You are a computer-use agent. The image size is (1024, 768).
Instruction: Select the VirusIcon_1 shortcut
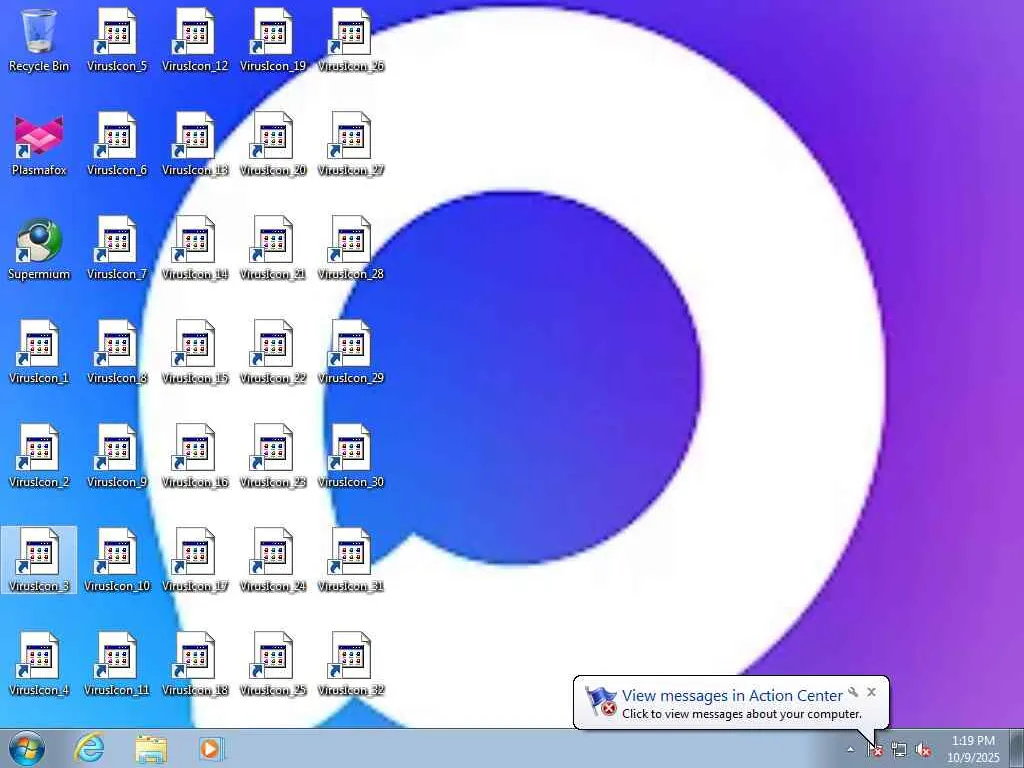click(x=39, y=353)
